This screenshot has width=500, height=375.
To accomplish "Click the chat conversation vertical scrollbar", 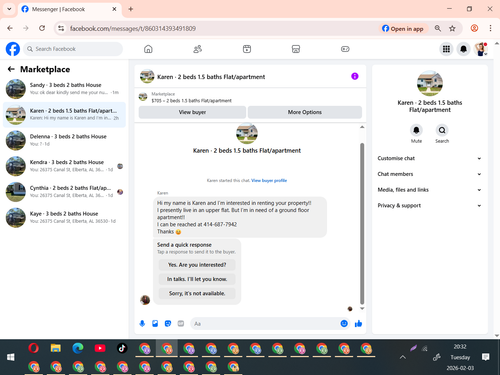I will [x=362, y=223].
